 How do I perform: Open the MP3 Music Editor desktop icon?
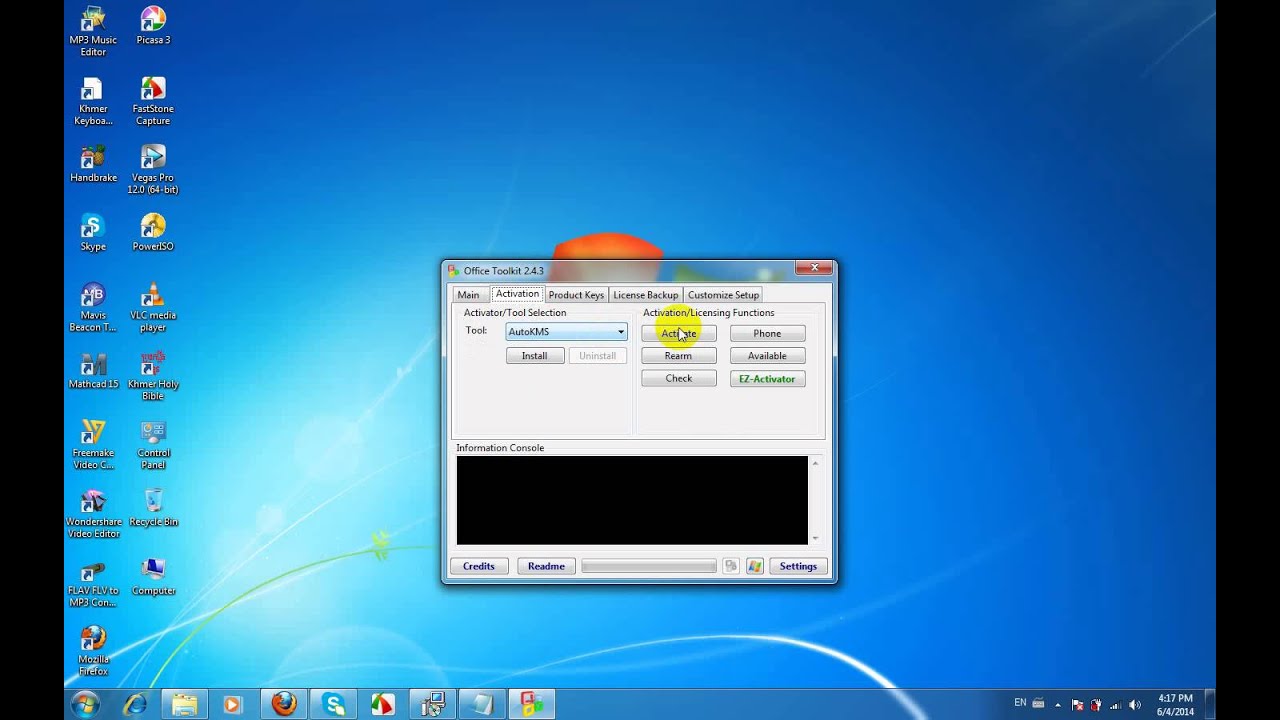[x=93, y=31]
